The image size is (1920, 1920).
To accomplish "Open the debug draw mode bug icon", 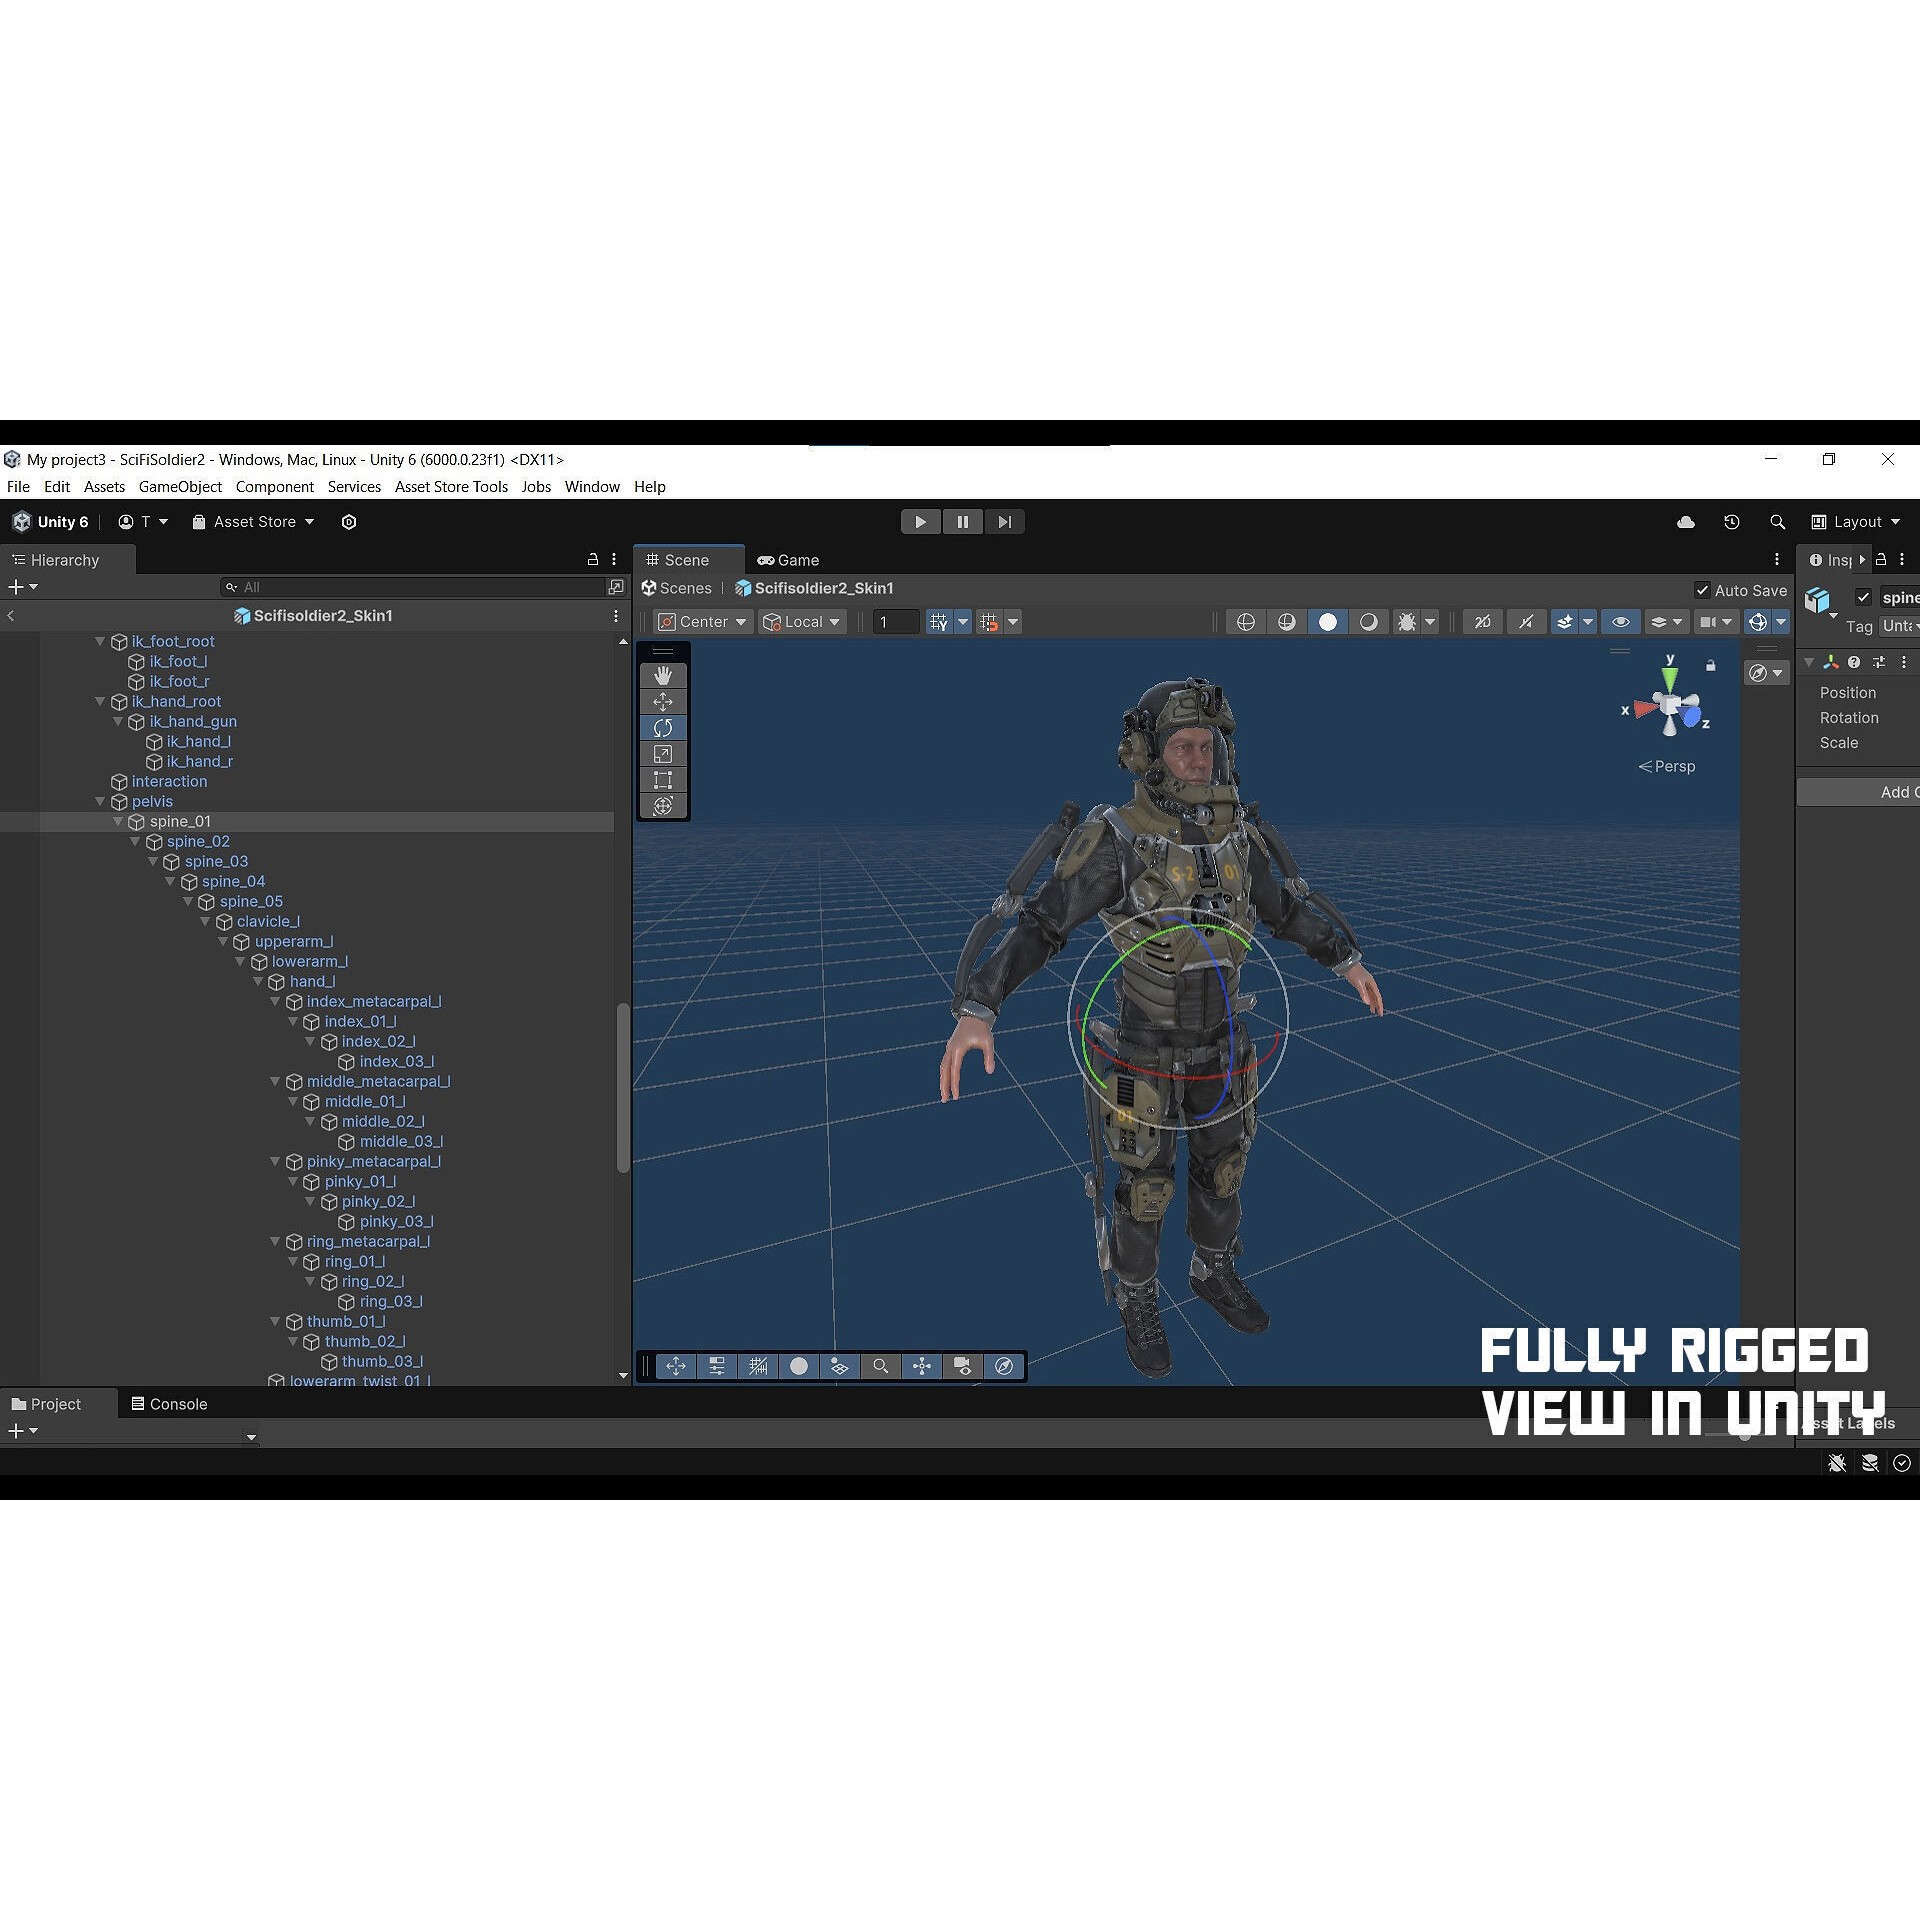I will [x=1406, y=622].
